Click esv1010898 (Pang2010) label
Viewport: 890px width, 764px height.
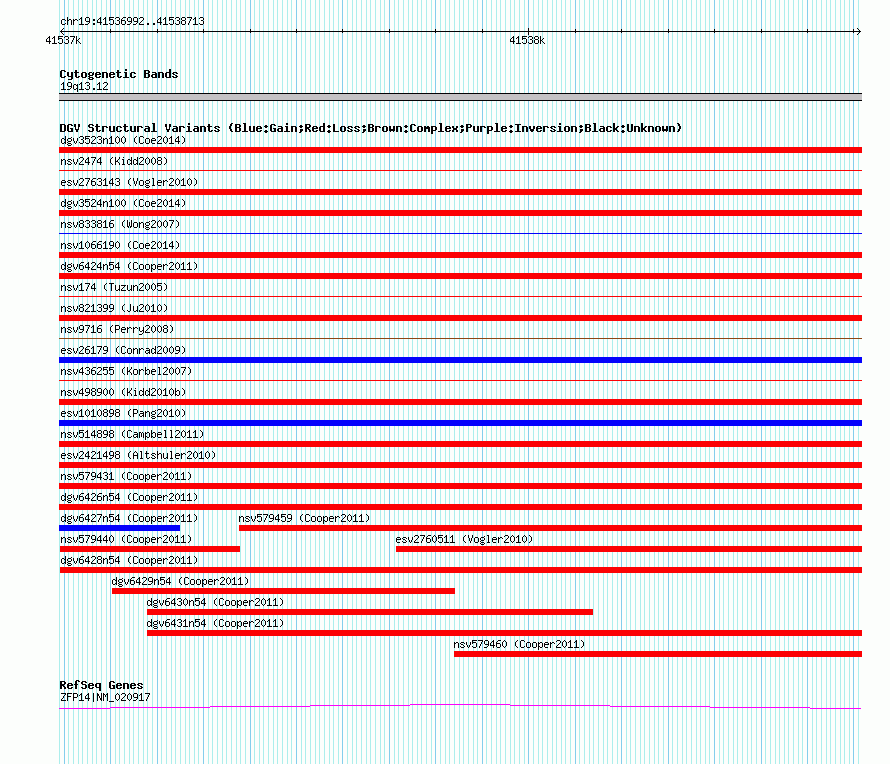(123, 413)
